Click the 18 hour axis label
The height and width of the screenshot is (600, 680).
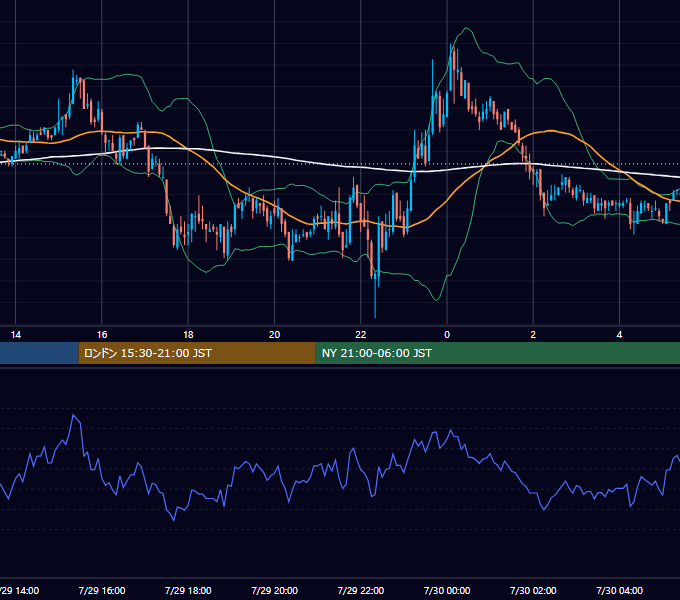[x=188, y=335]
